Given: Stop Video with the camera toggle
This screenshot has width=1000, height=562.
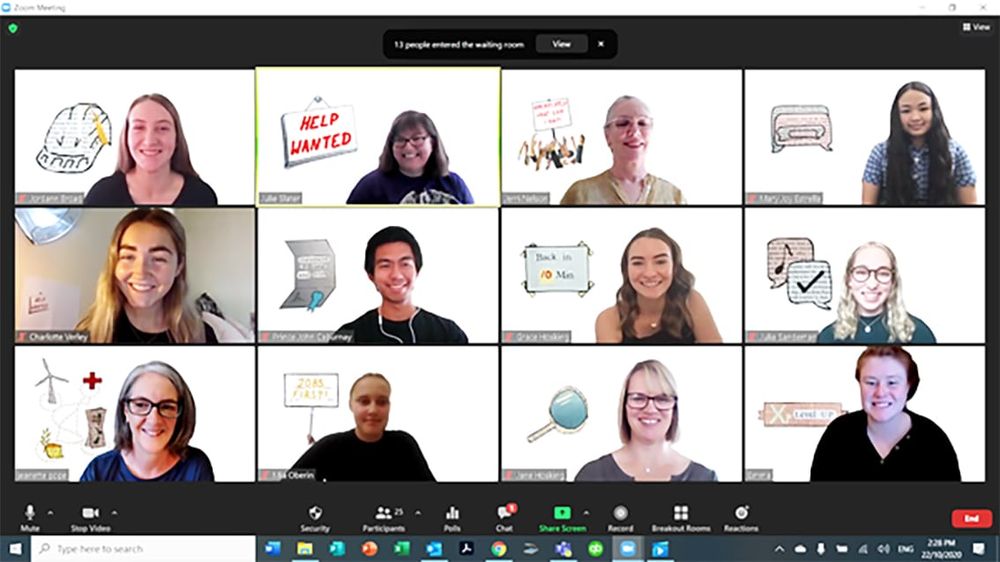Looking at the screenshot, I should pos(91,518).
